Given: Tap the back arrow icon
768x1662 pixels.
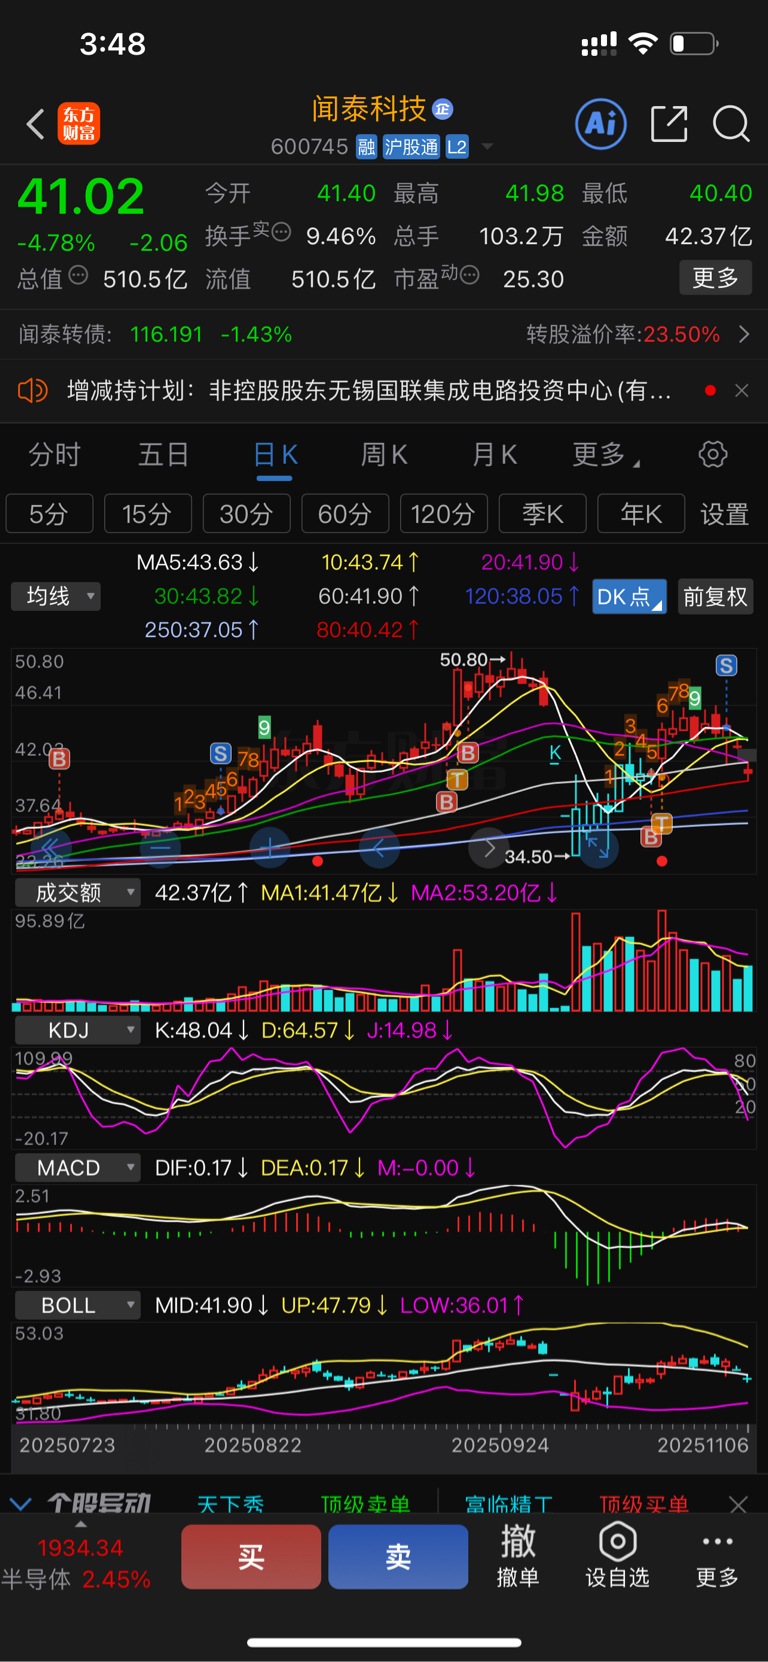Looking at the screenshot, I should [x=36, y=124].
